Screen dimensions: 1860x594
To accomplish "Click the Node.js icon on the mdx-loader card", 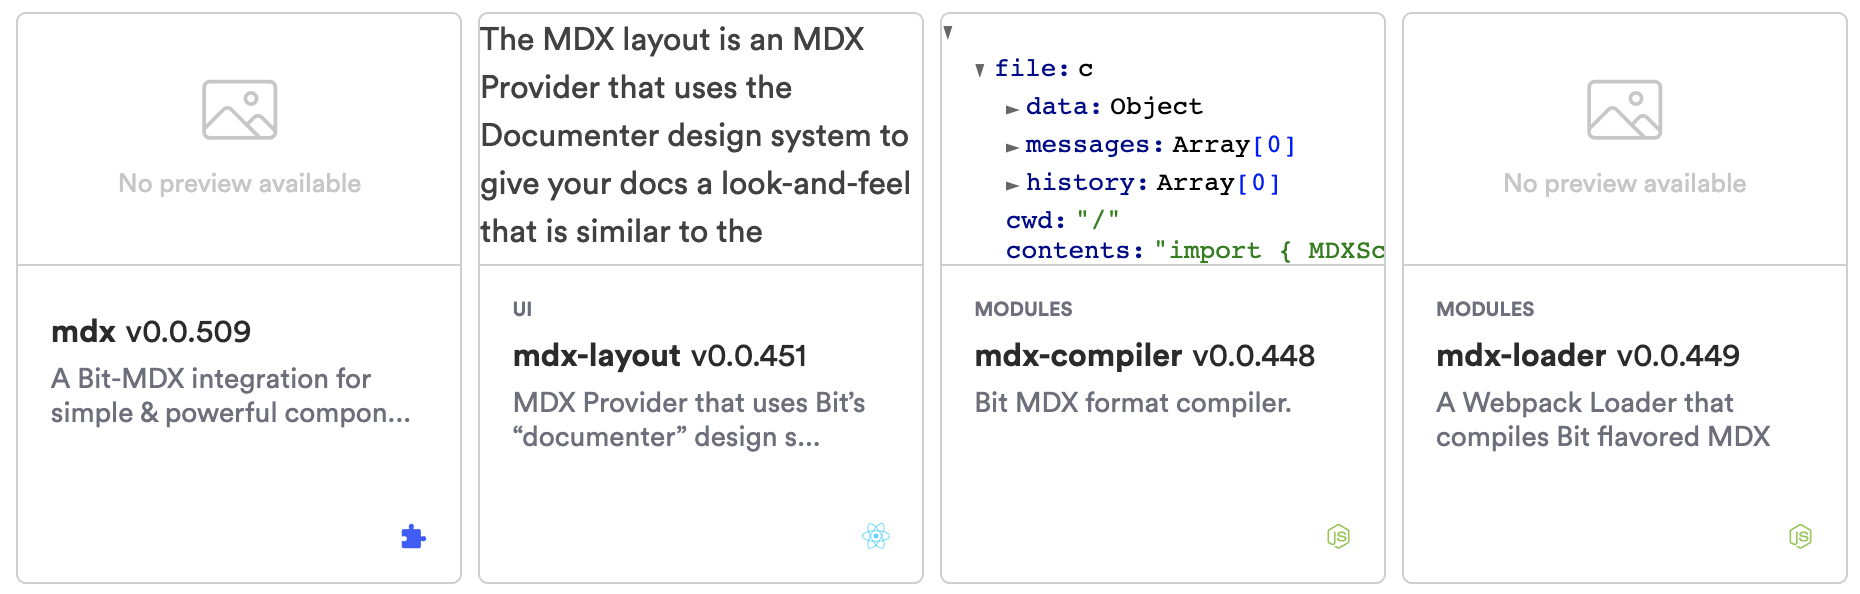I will click(x=1800, y=537).
